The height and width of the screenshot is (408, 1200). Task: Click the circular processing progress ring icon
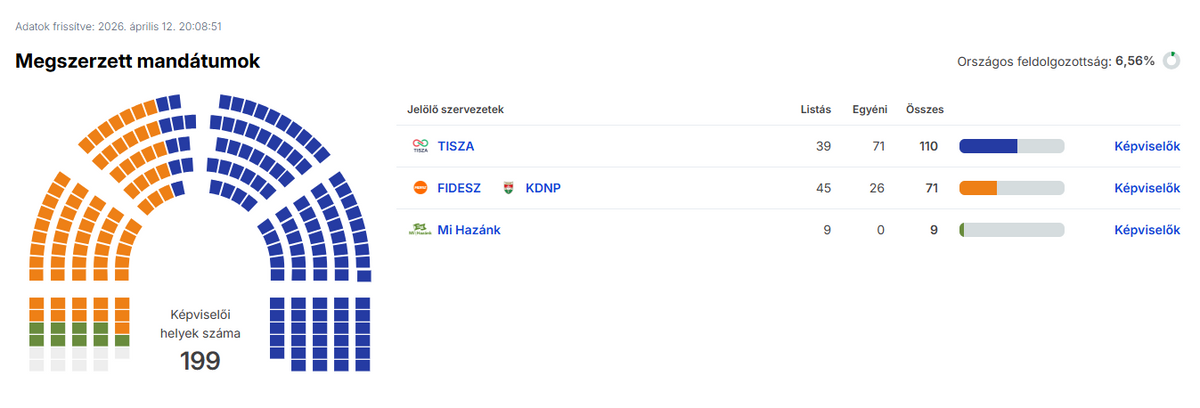[x=1172, y=61]
